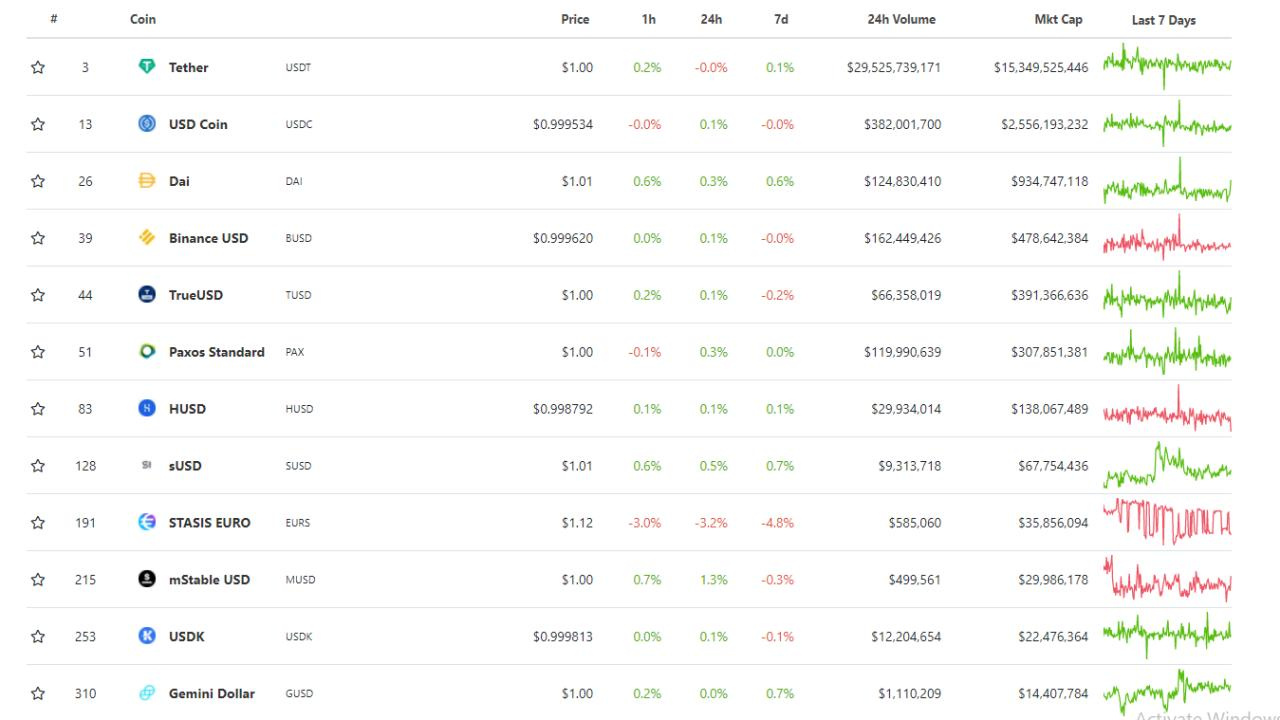Open the STASIS EURO 7-day sparkline chart
Image resolution: width=1280 pixels, height=720 pixels.
[1167, 521]
